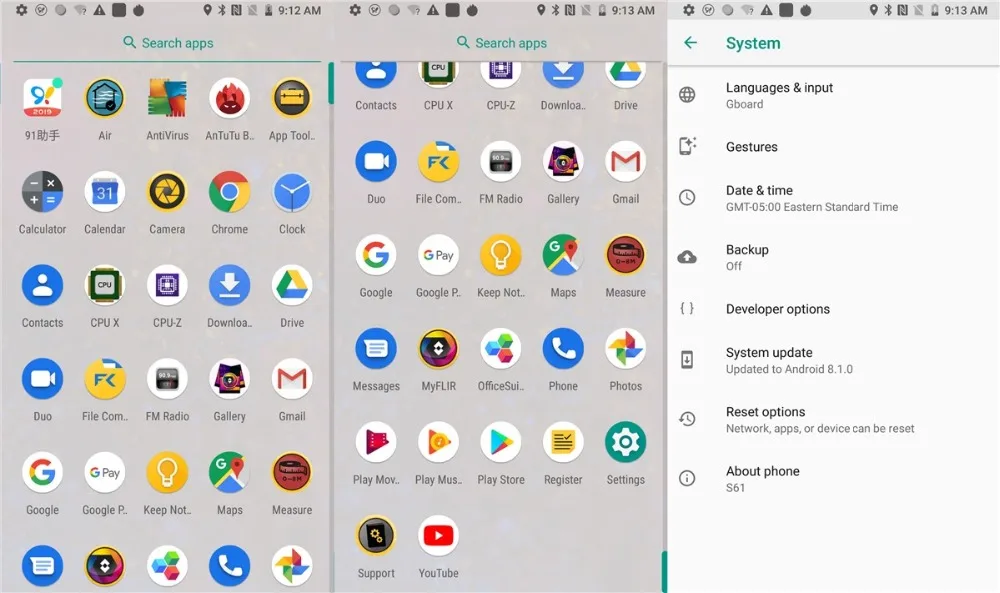
Task: Open Languages & input settings
Action: click(834, 96)
